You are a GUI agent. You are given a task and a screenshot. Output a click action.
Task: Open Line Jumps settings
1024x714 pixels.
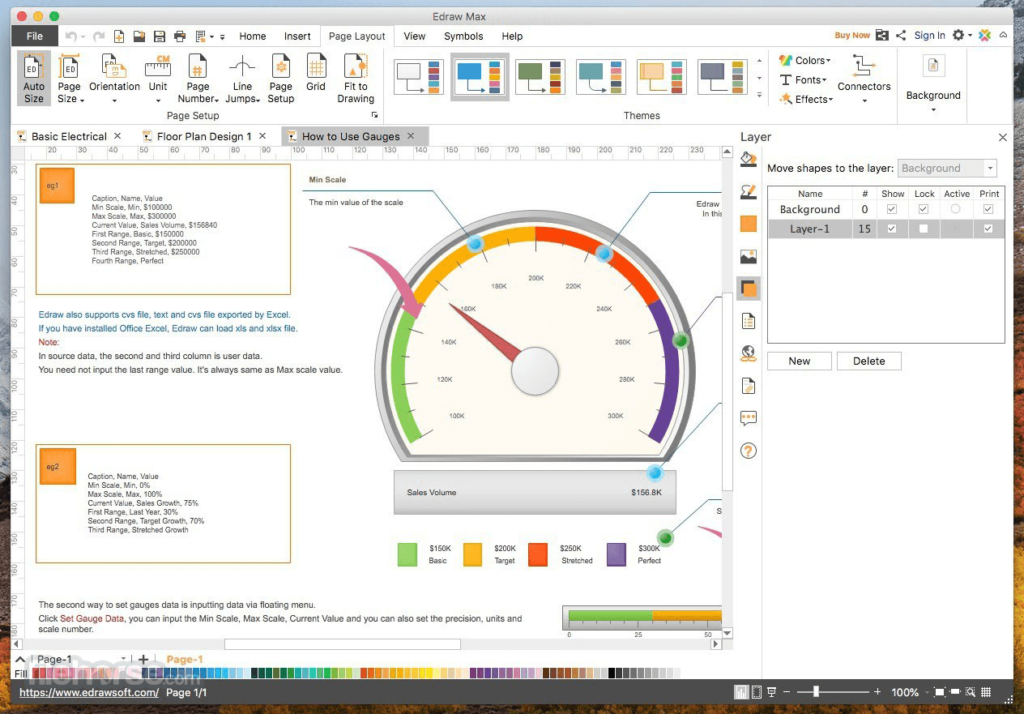242,79
